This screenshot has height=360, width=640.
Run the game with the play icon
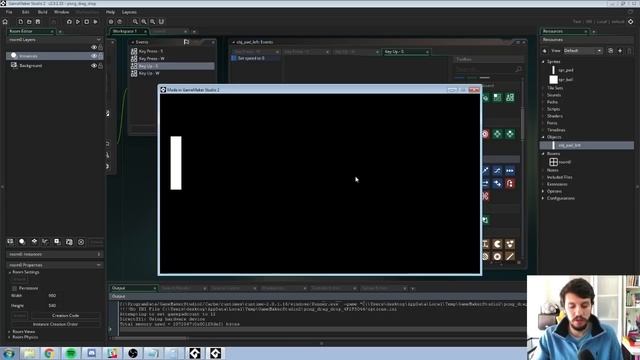pyautogui.click(x=78, y=22)
